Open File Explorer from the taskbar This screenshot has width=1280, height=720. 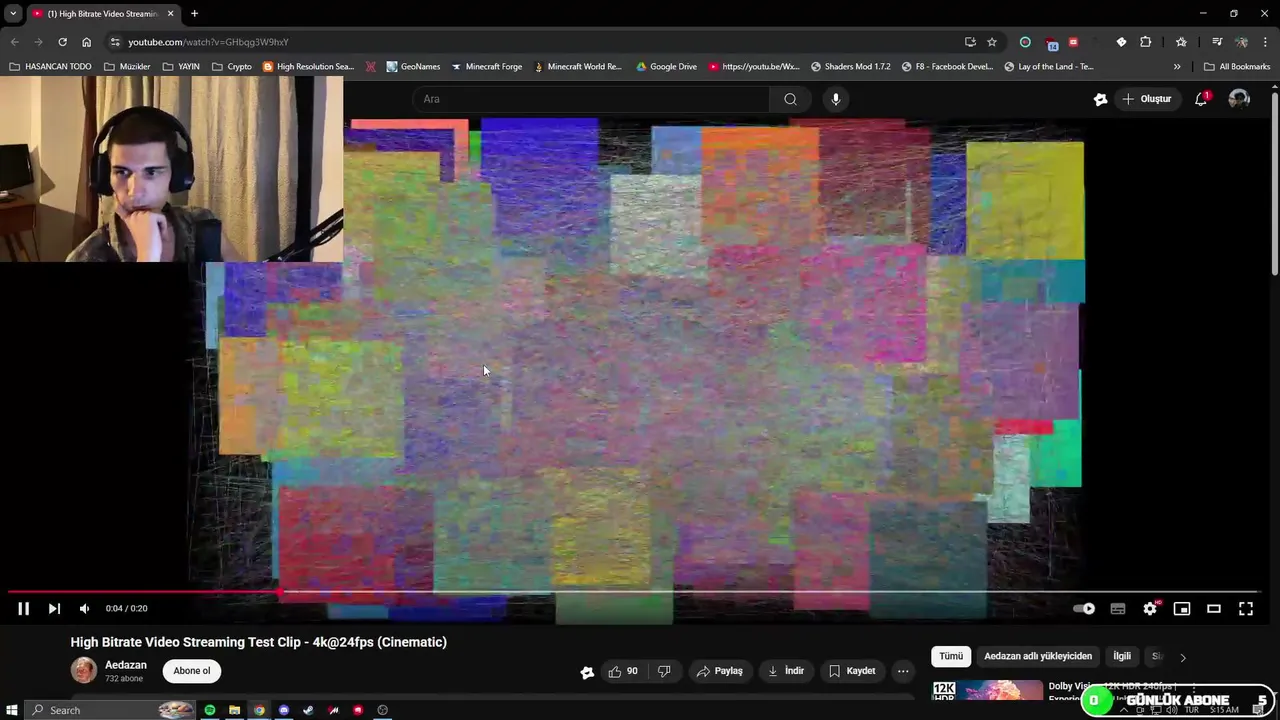234,710
